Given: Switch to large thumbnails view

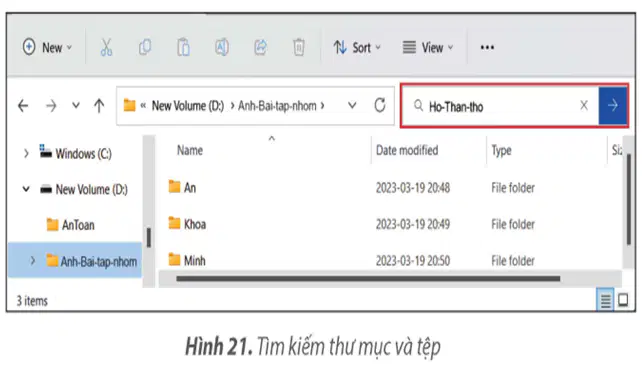Looking at the screenshot, I should pyautogui.click(x=623, y=300).
